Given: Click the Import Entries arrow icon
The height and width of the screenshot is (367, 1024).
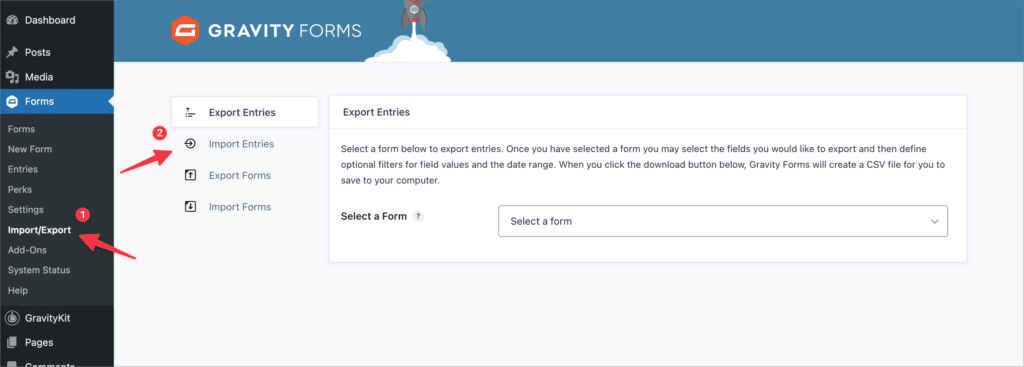Looking at the screenshot, I should pos(191,144).
